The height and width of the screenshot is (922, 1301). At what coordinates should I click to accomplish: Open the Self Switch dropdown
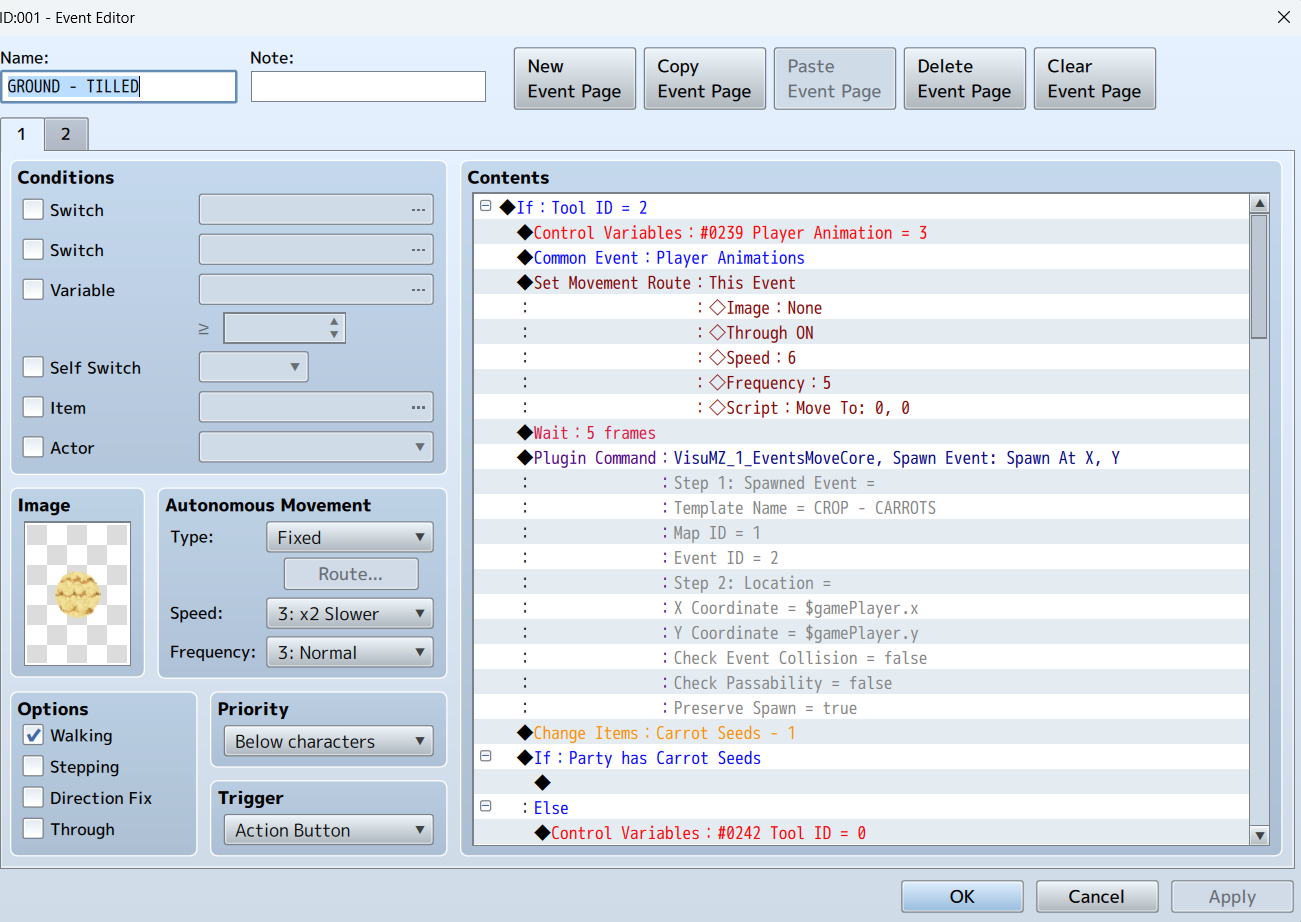(x=254, y=367)
